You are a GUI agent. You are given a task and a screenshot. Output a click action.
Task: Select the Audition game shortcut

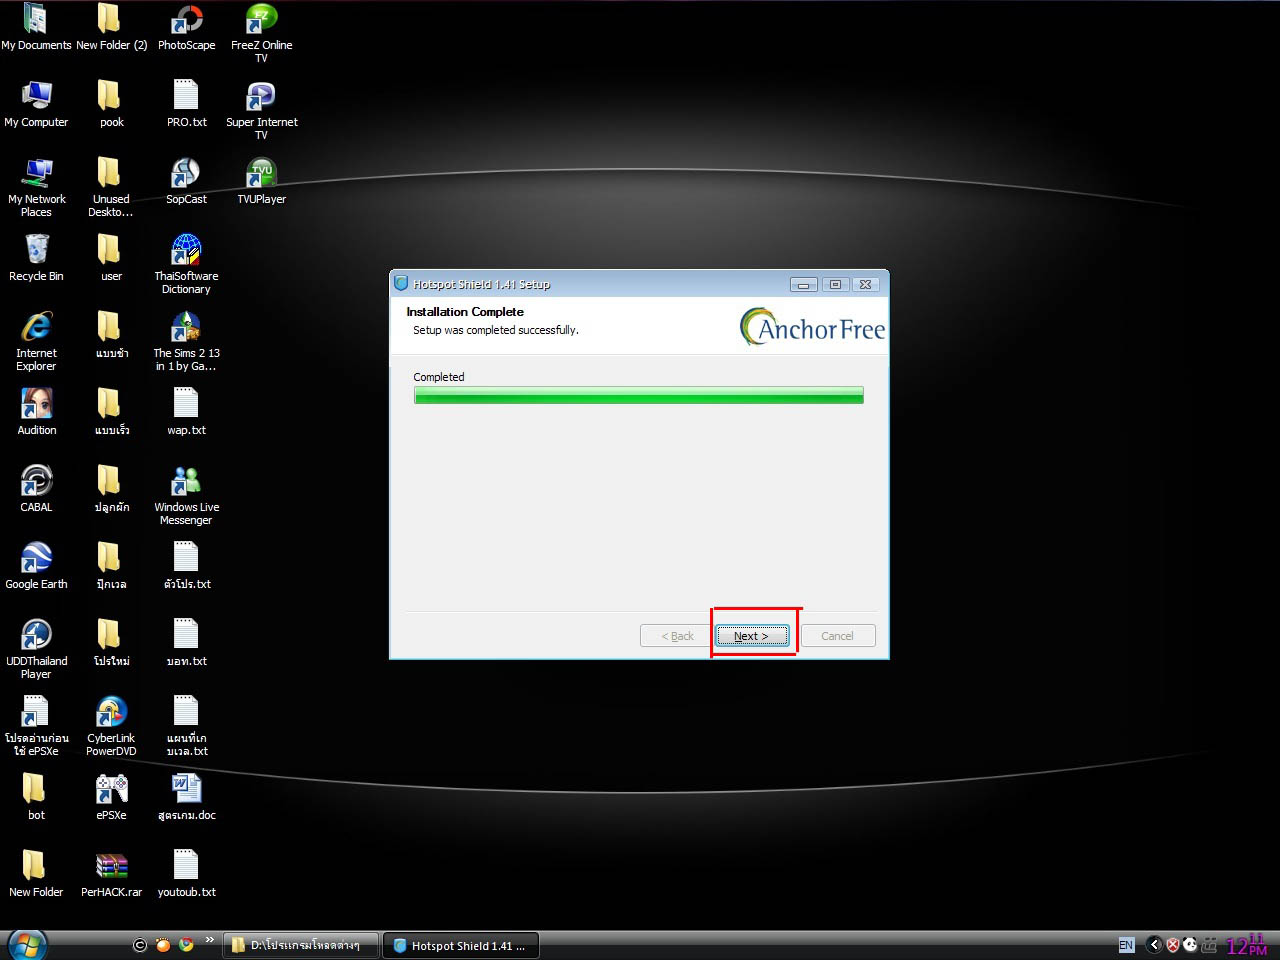(36, 412)
